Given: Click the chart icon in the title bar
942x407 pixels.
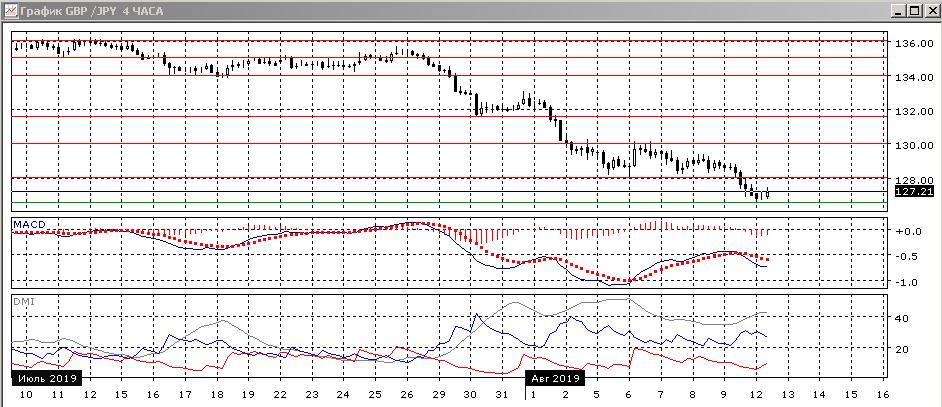Looking at the screenshot, I should click(x=10, y=11).
